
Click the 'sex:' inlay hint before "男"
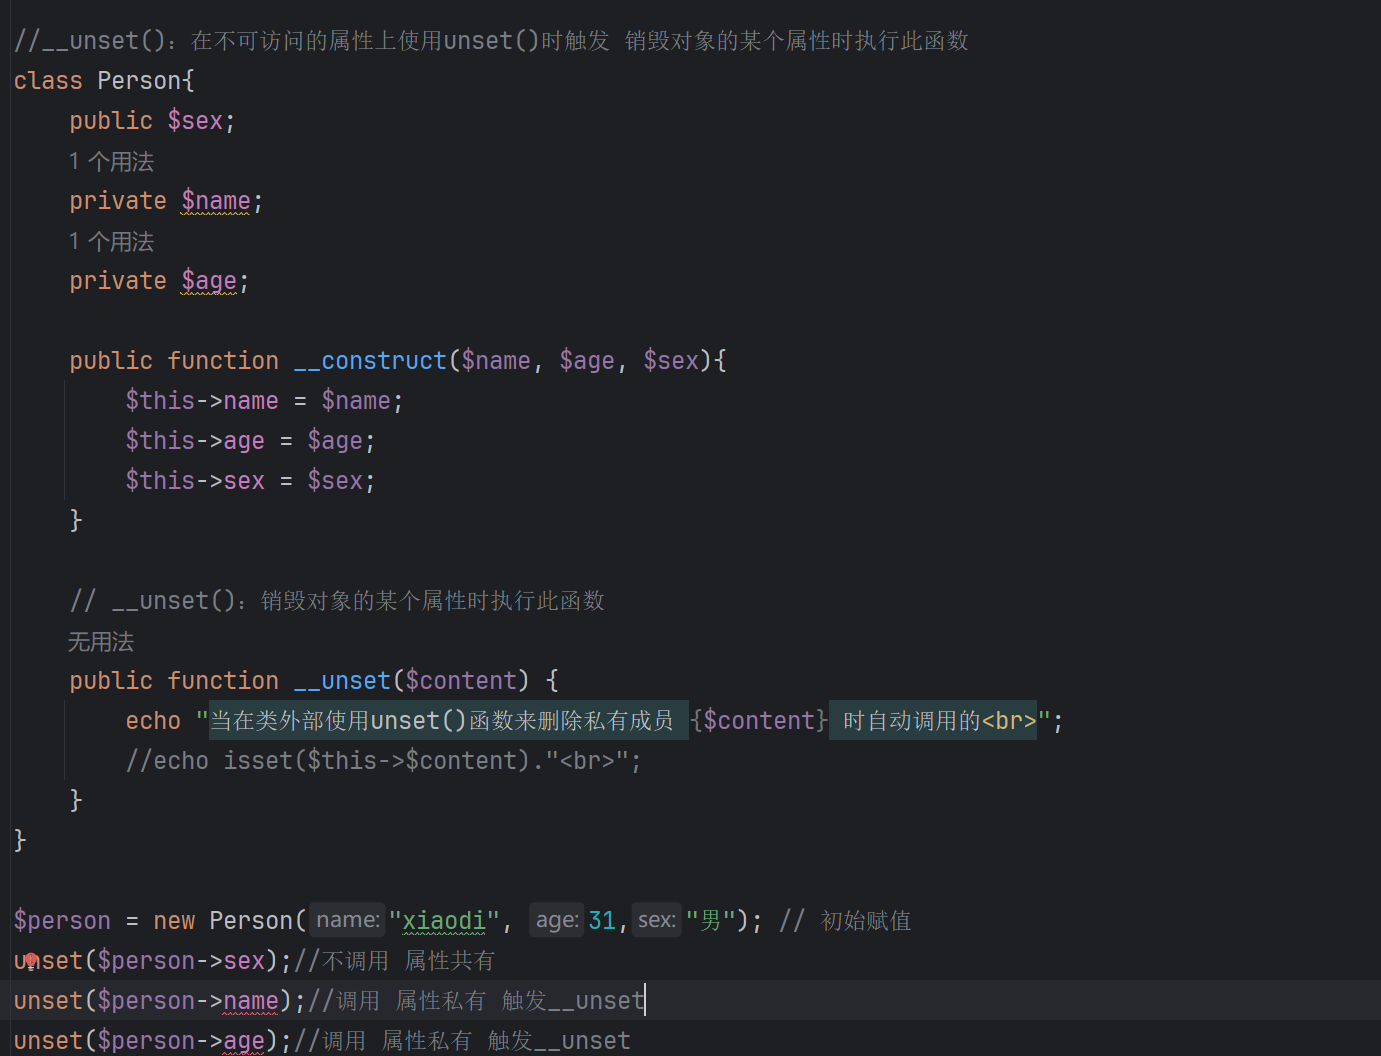657,920
